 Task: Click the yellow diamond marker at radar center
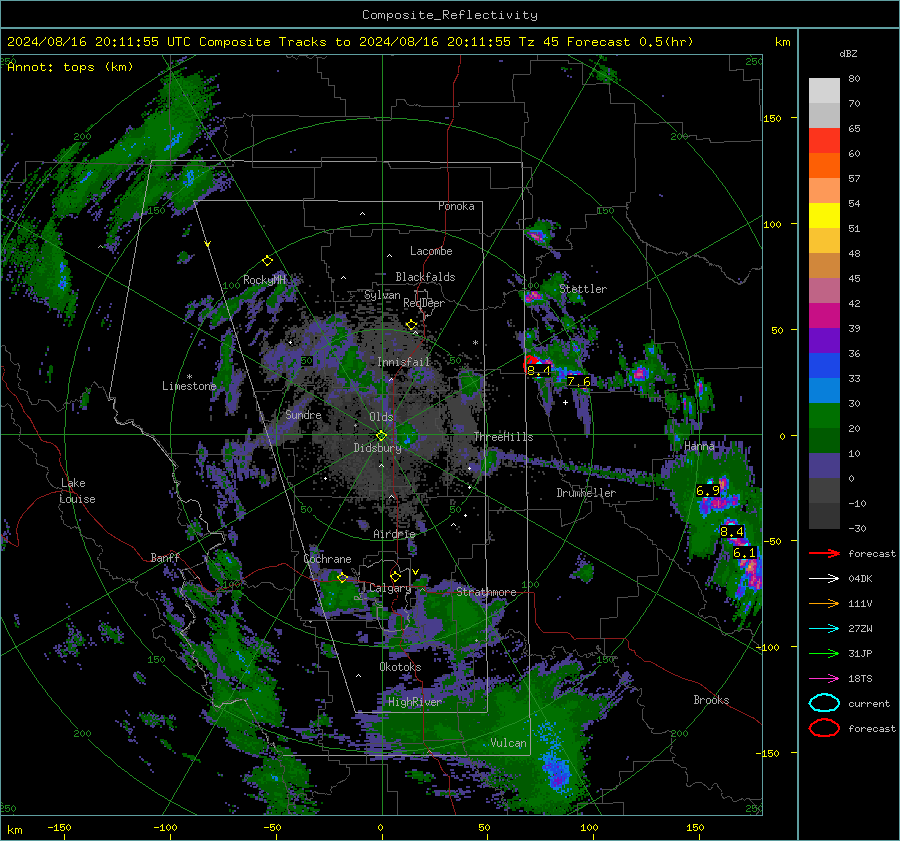coord(381,436)
